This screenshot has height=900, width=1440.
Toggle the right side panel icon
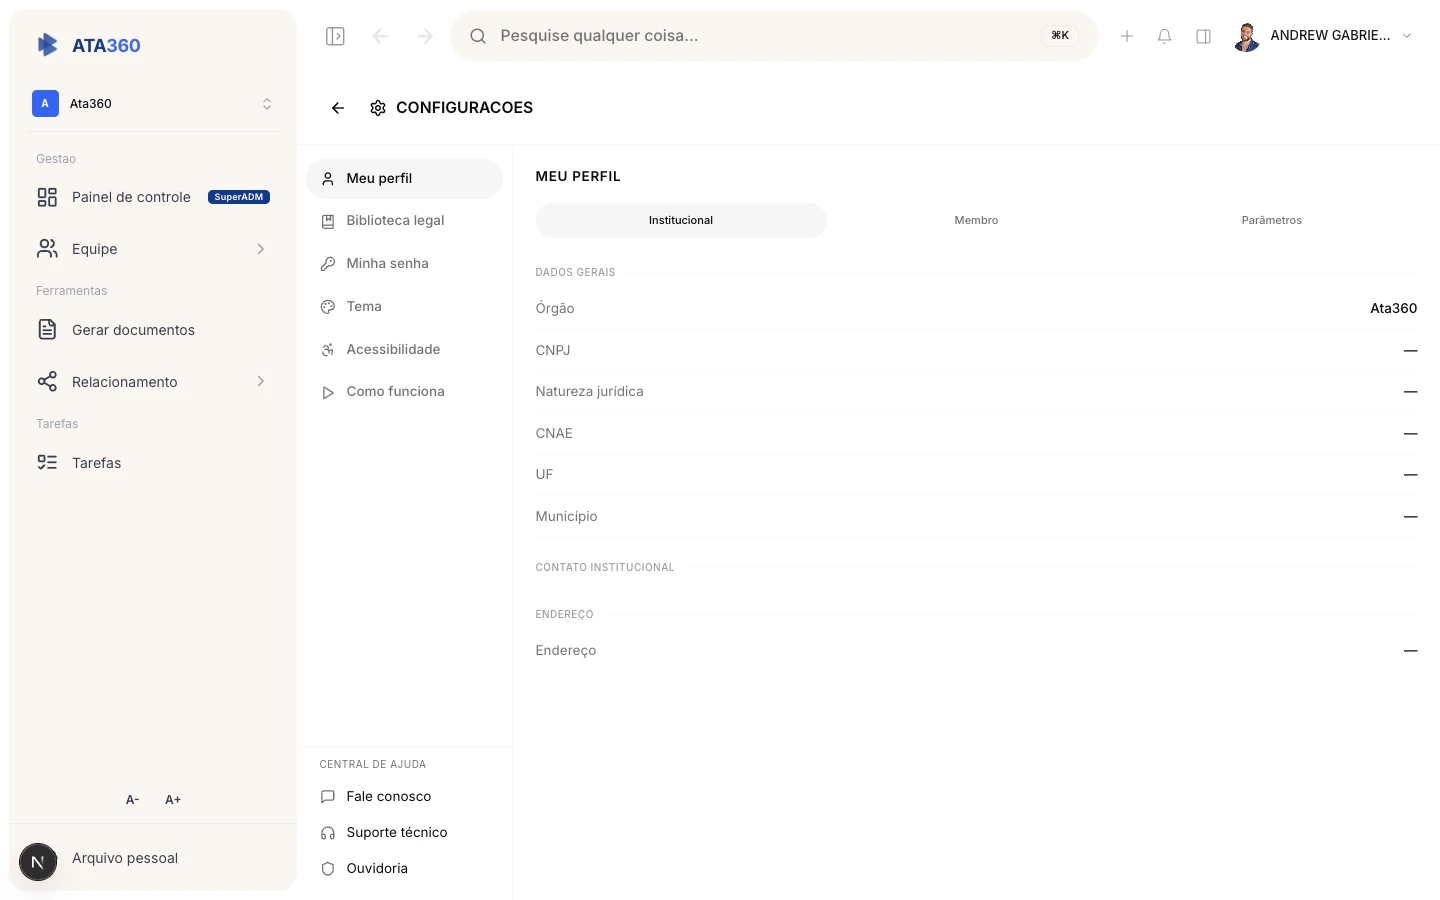[1203, 35]
